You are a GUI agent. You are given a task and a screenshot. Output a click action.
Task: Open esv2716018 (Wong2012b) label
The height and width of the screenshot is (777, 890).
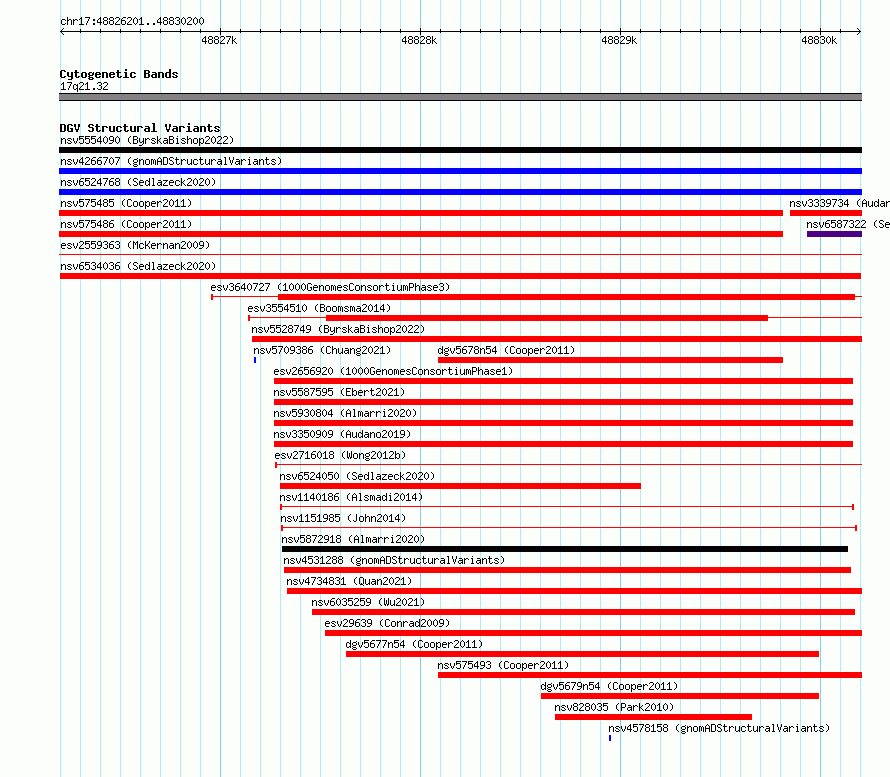pyautogui.click(x=340, y=455)
